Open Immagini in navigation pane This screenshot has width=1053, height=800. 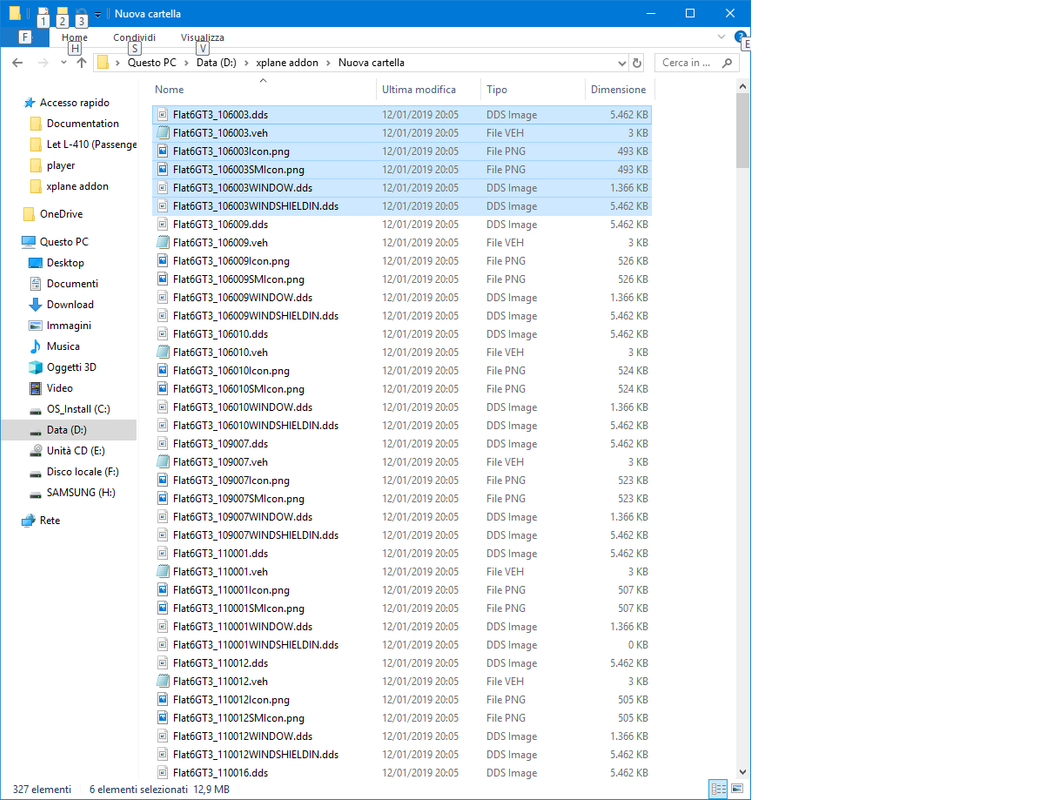(x=68, y=325)
